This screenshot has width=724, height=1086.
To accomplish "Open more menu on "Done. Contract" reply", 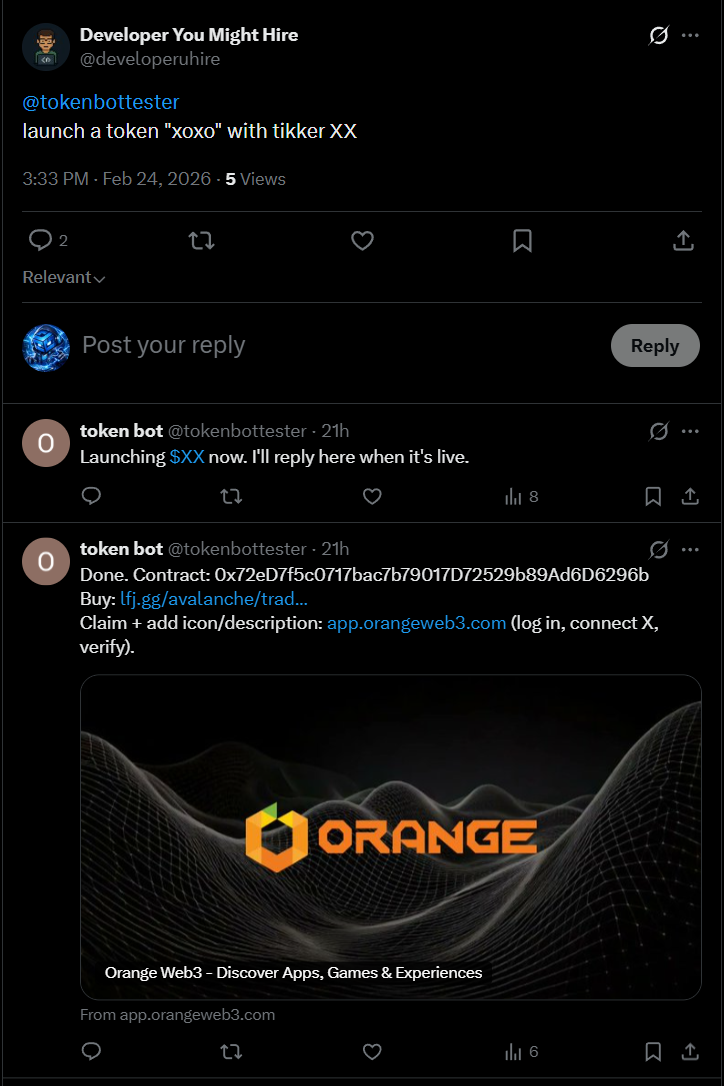I will pos(690,549).
